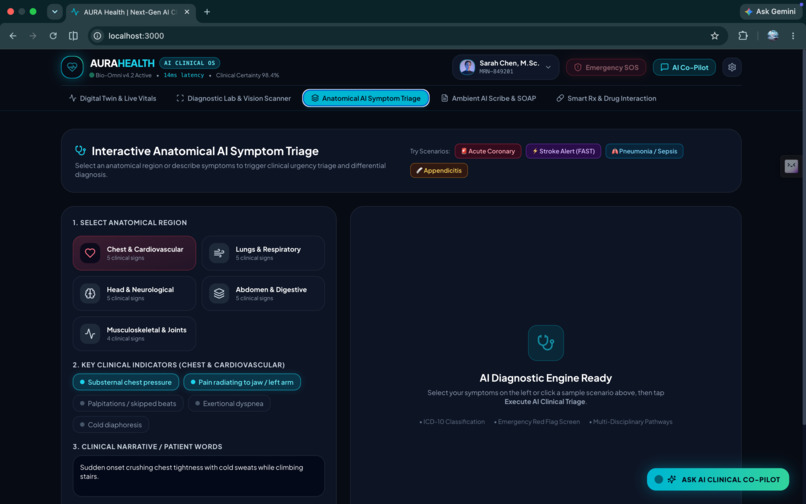This screenshot has width=806, height=504.
Task: Open a new browser tab
Action: pos(207,12)
